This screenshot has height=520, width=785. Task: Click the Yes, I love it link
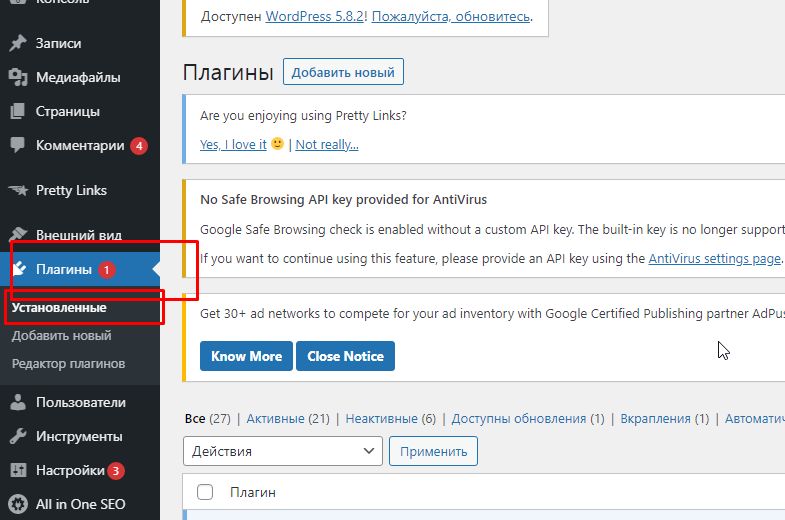pyautogui.click(x=233, y=145)
